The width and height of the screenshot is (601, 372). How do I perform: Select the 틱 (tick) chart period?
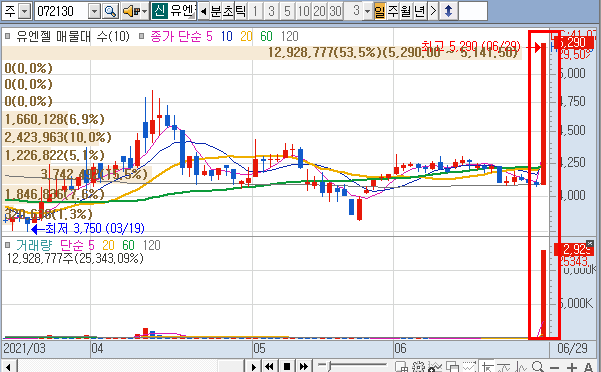pyautogui.click(x=240, y=11)
